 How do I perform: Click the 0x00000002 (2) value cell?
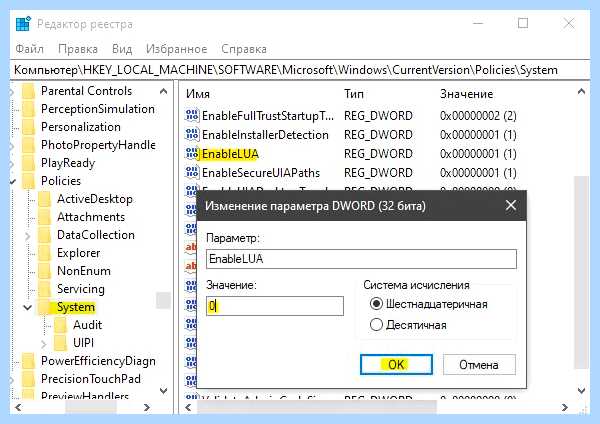[478, 115]
